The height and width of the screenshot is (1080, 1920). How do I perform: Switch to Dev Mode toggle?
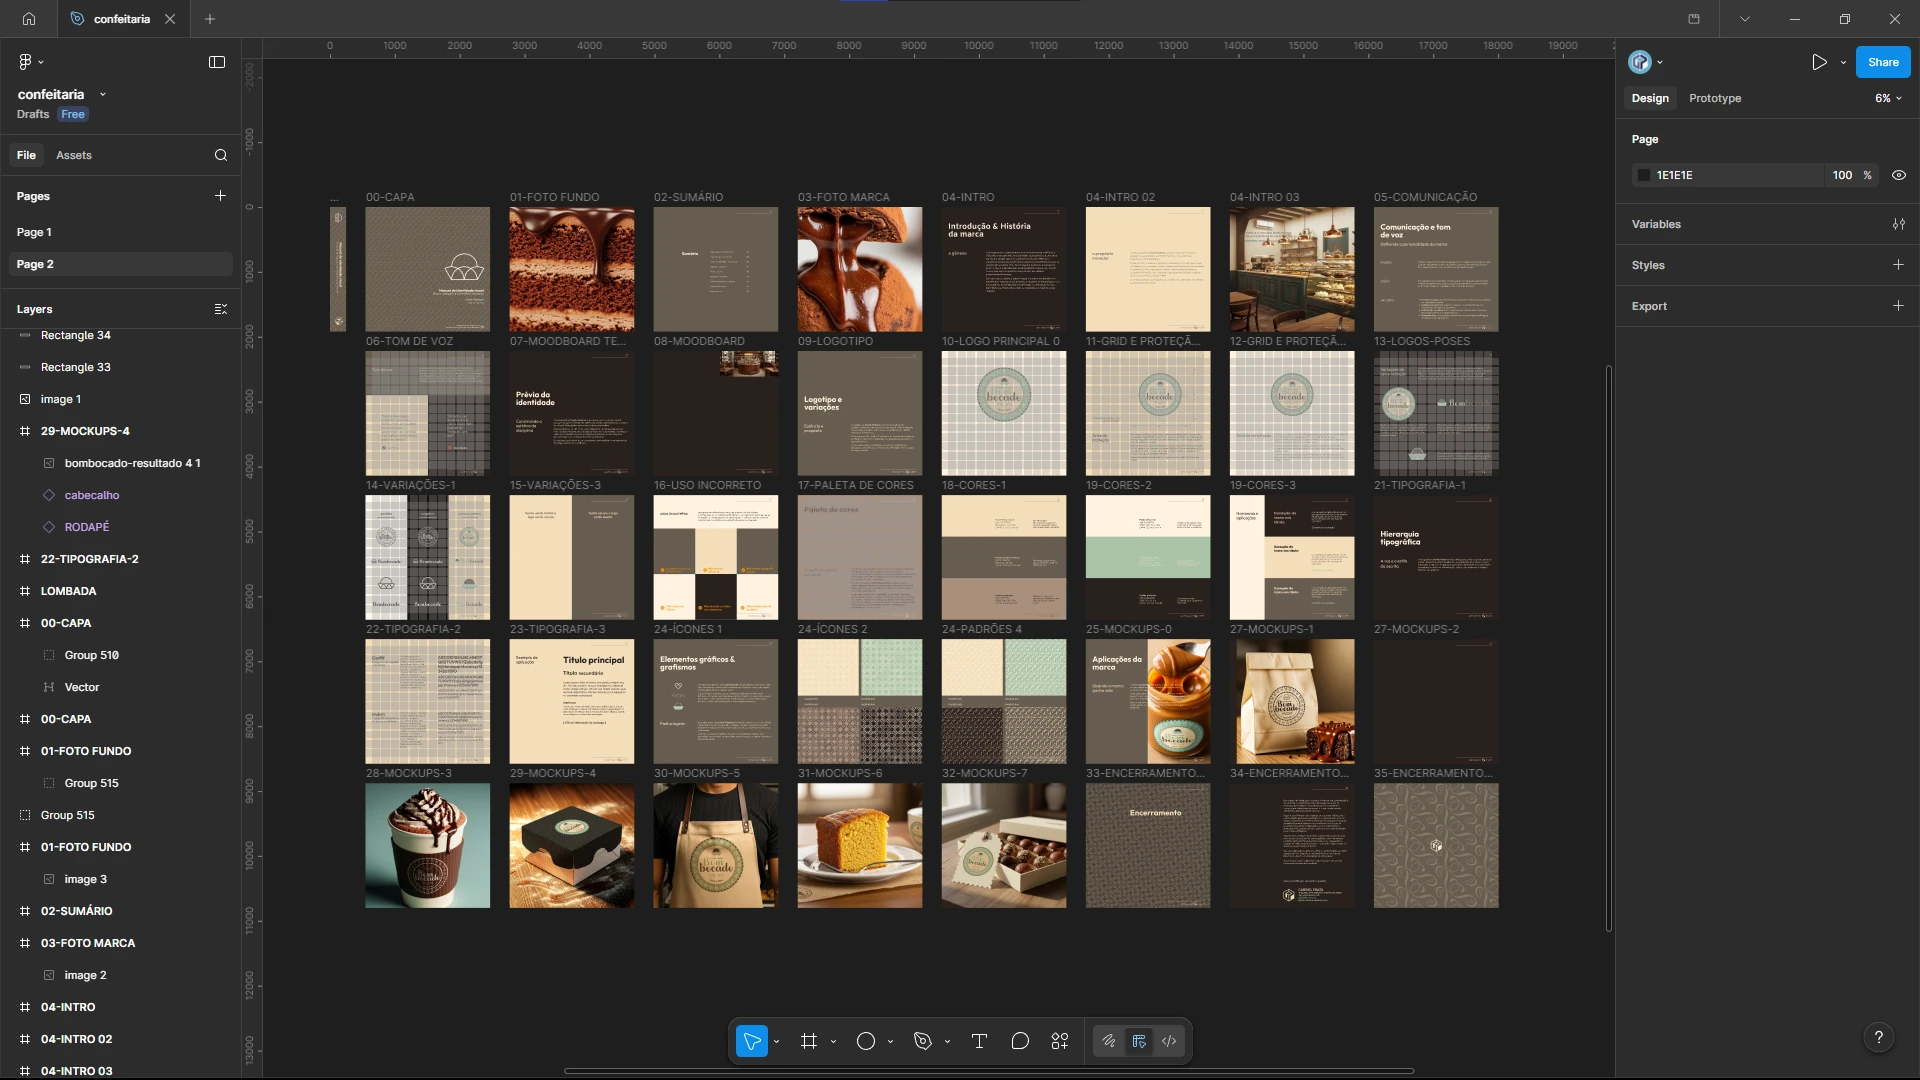click(x=1169, y=1041)
